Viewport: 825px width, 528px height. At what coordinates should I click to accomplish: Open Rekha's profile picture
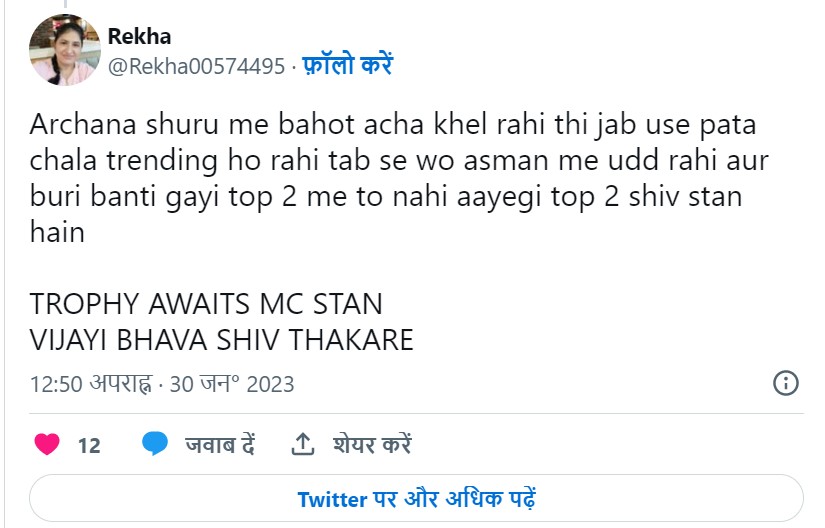tap(64, 50)
